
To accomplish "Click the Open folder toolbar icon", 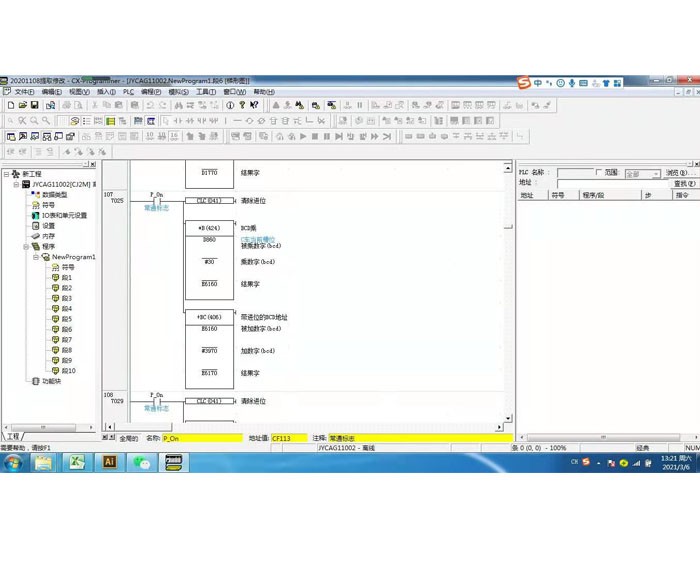I will tap(23, 105).
